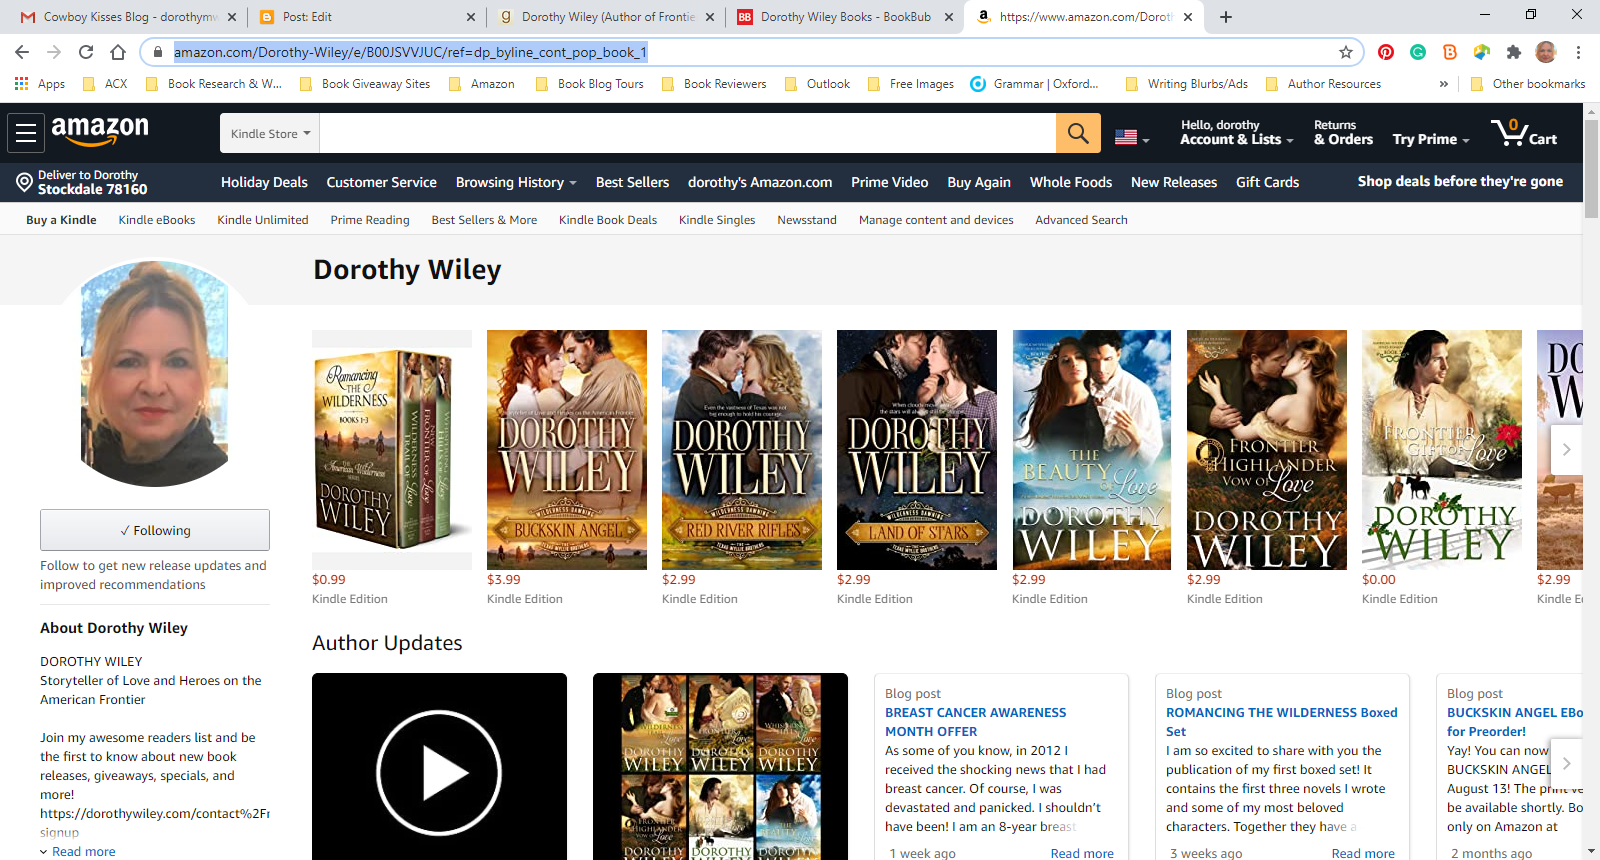
Task: Open Frontier Highlander Vow of Love cover
Action: click(x=1266, y=450)
